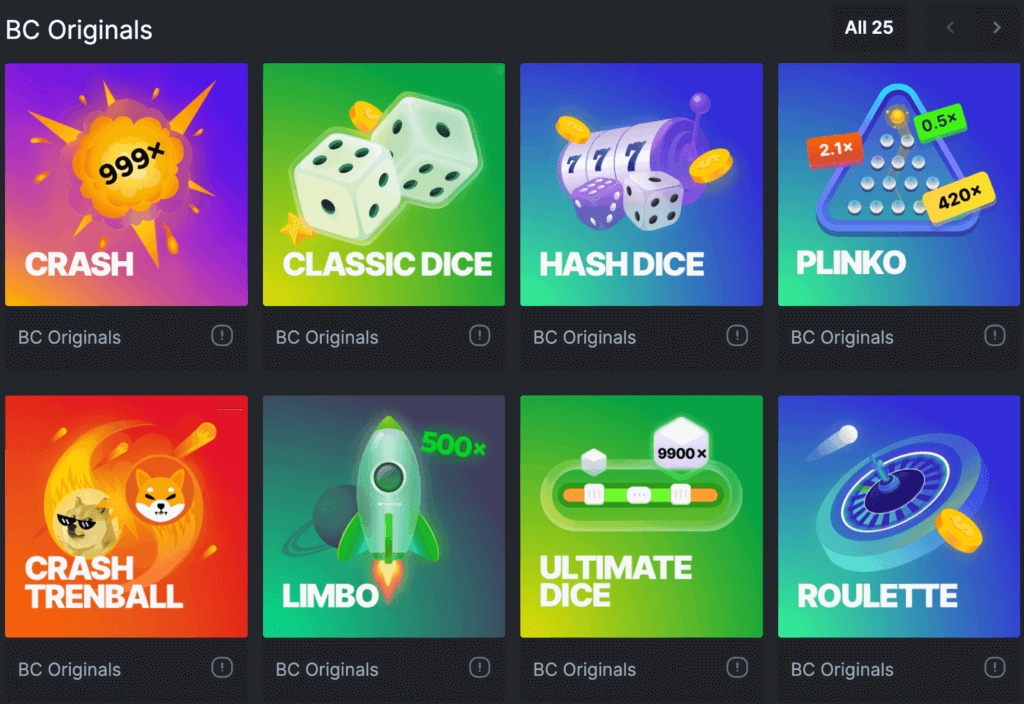Launch the Crash game thumbnail

[x=126, y=184]
